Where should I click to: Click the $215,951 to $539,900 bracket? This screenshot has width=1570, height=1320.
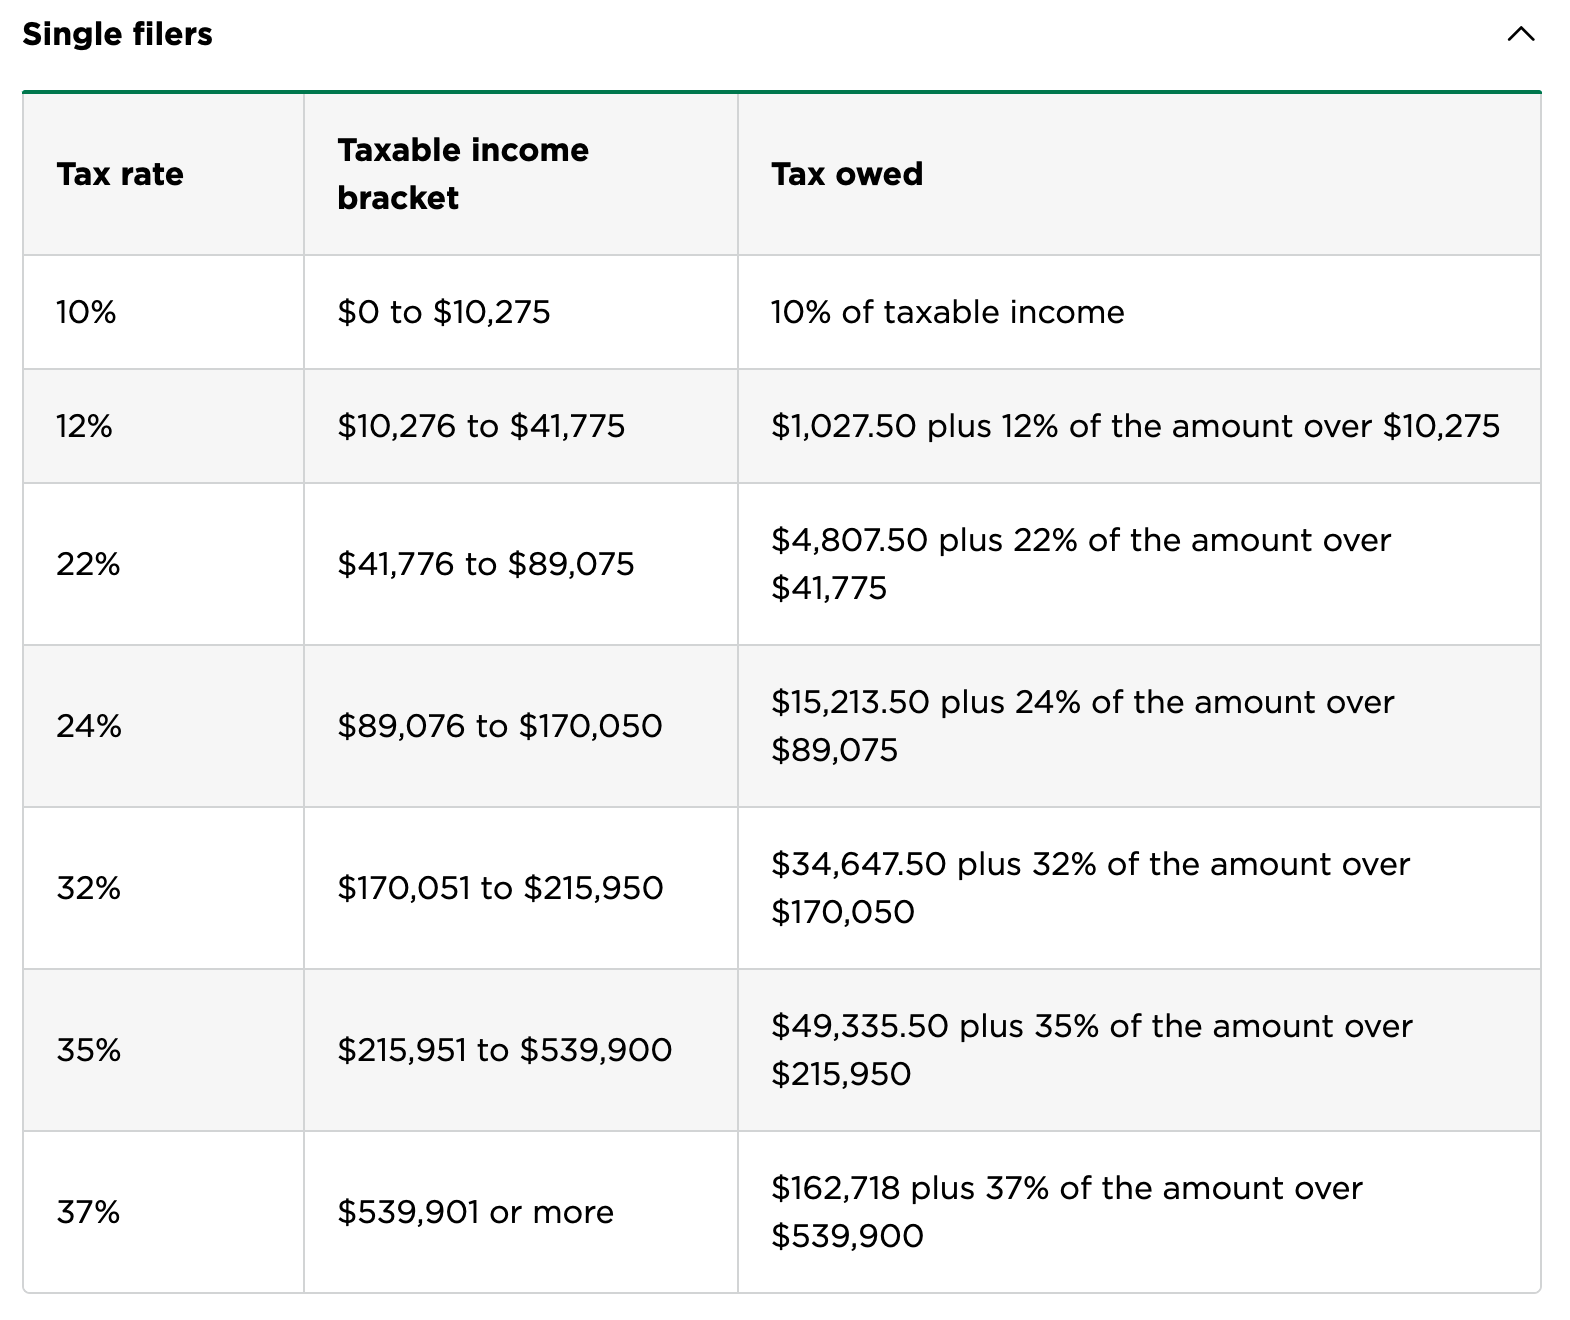click(x=505, y=1050)
